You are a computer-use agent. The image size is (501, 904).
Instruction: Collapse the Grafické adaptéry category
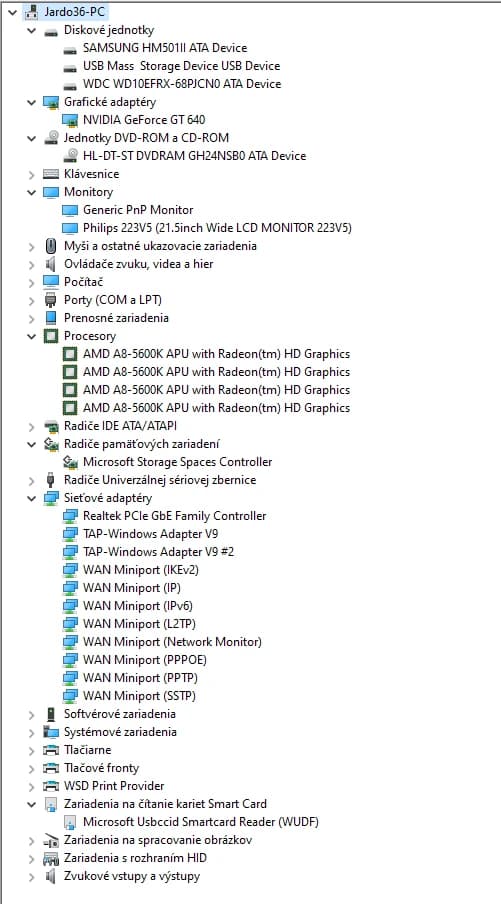click(x=32, y=102)
